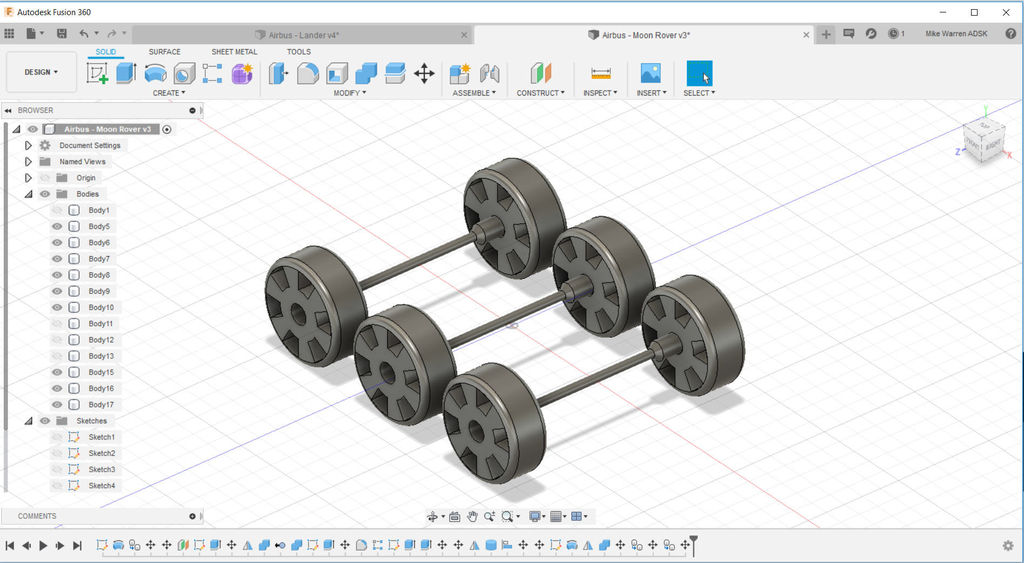
Task: Switch to the TOOLS tab
Action: pyautogui.click(x=299, y=52)
